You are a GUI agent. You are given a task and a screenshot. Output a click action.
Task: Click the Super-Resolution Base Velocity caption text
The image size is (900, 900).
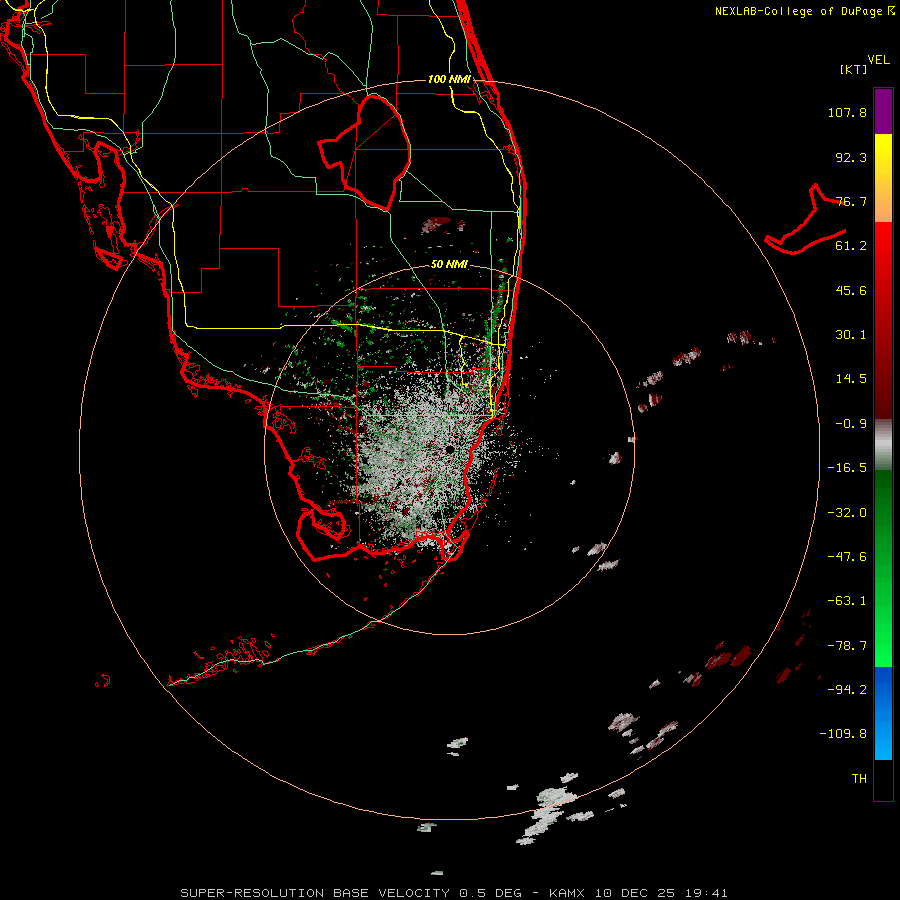point(453,893)
